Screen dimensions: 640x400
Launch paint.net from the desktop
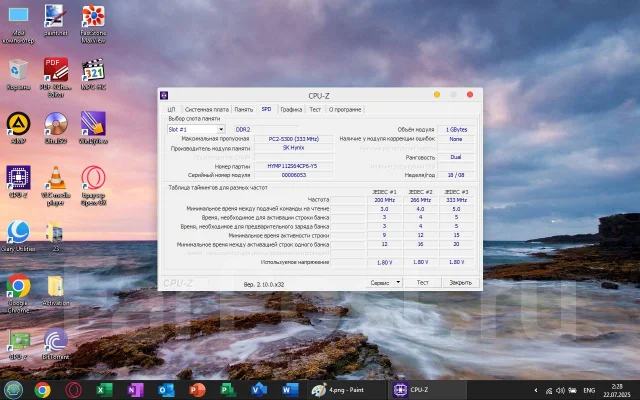(56, 21)
